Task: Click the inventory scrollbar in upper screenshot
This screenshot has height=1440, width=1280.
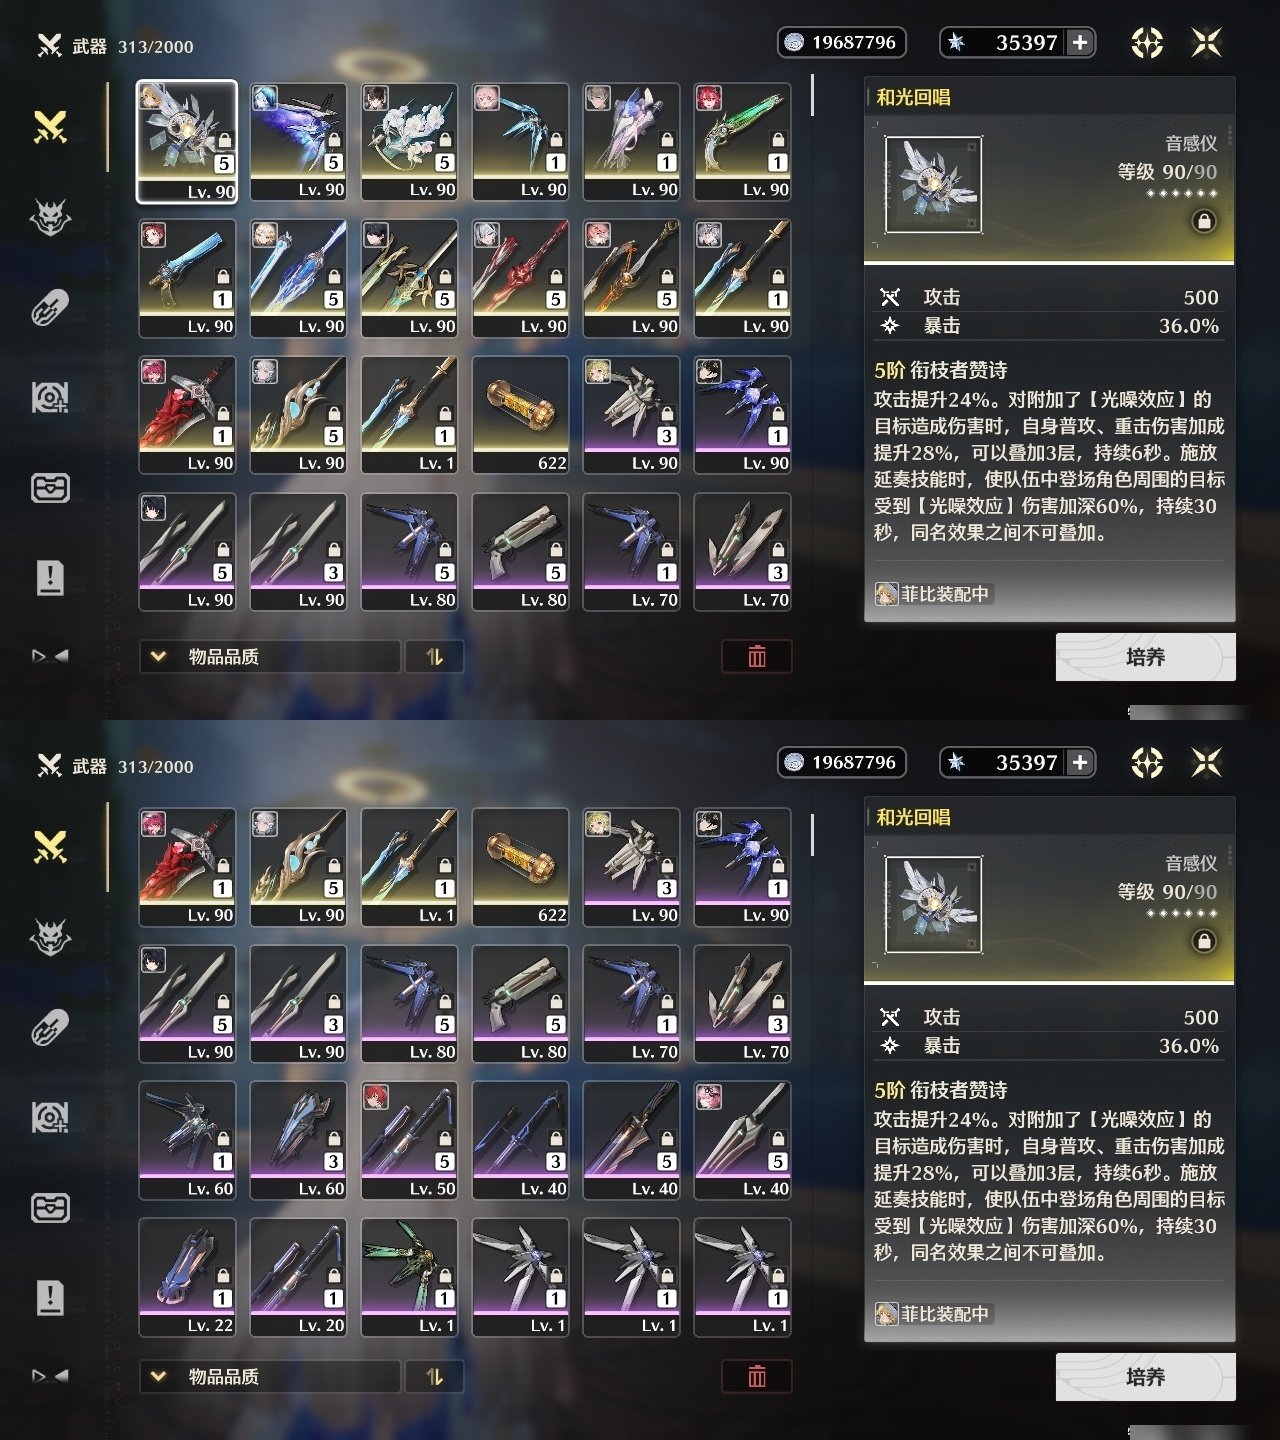Action: point(812,95)
